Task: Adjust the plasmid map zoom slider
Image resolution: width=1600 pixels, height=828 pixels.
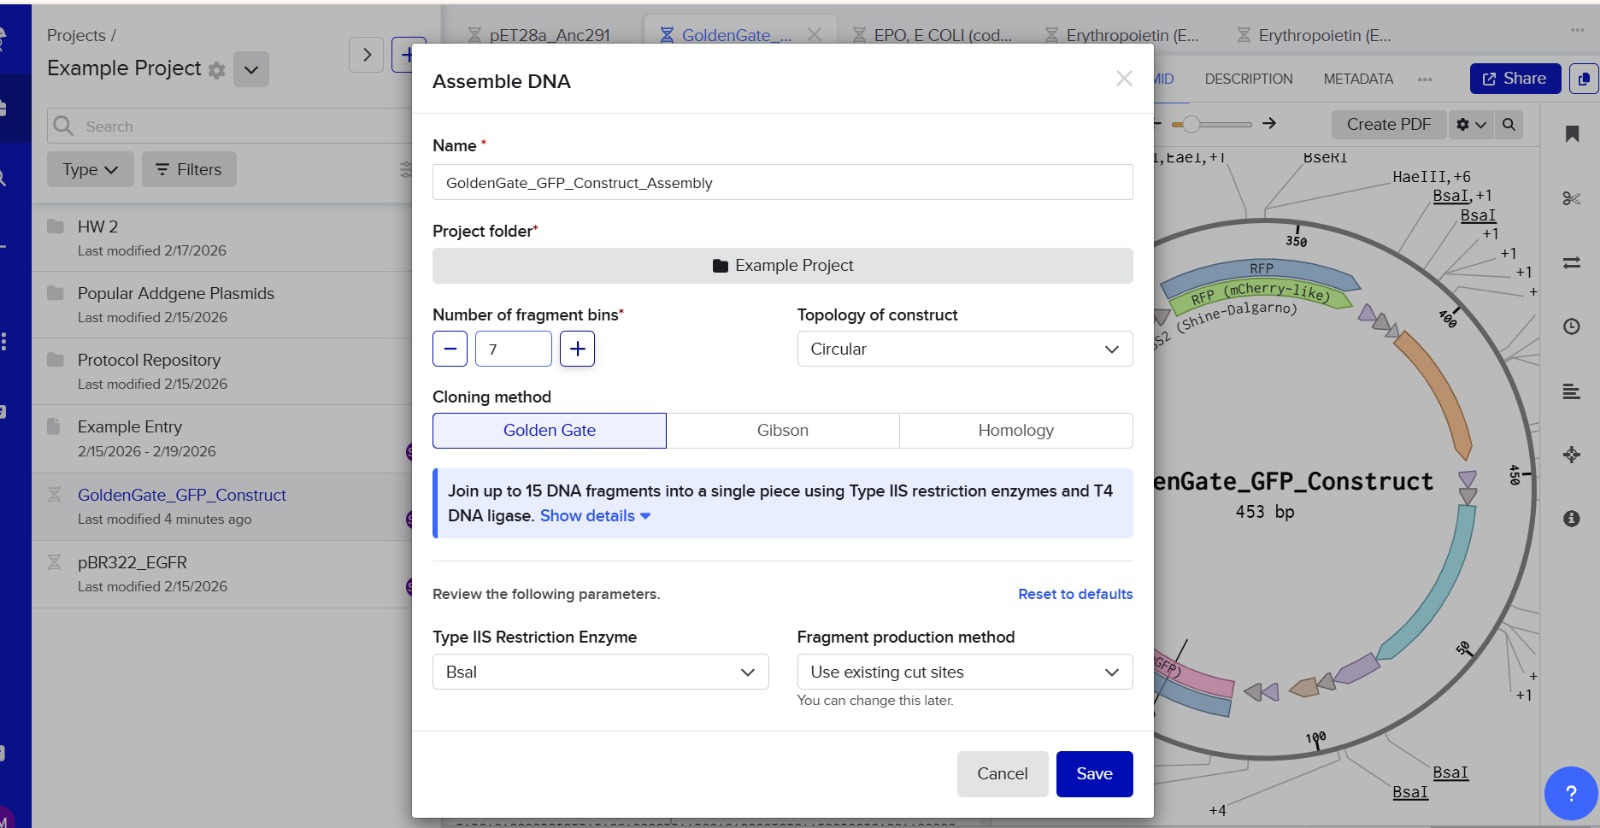Action: (x=1192, y=124)
